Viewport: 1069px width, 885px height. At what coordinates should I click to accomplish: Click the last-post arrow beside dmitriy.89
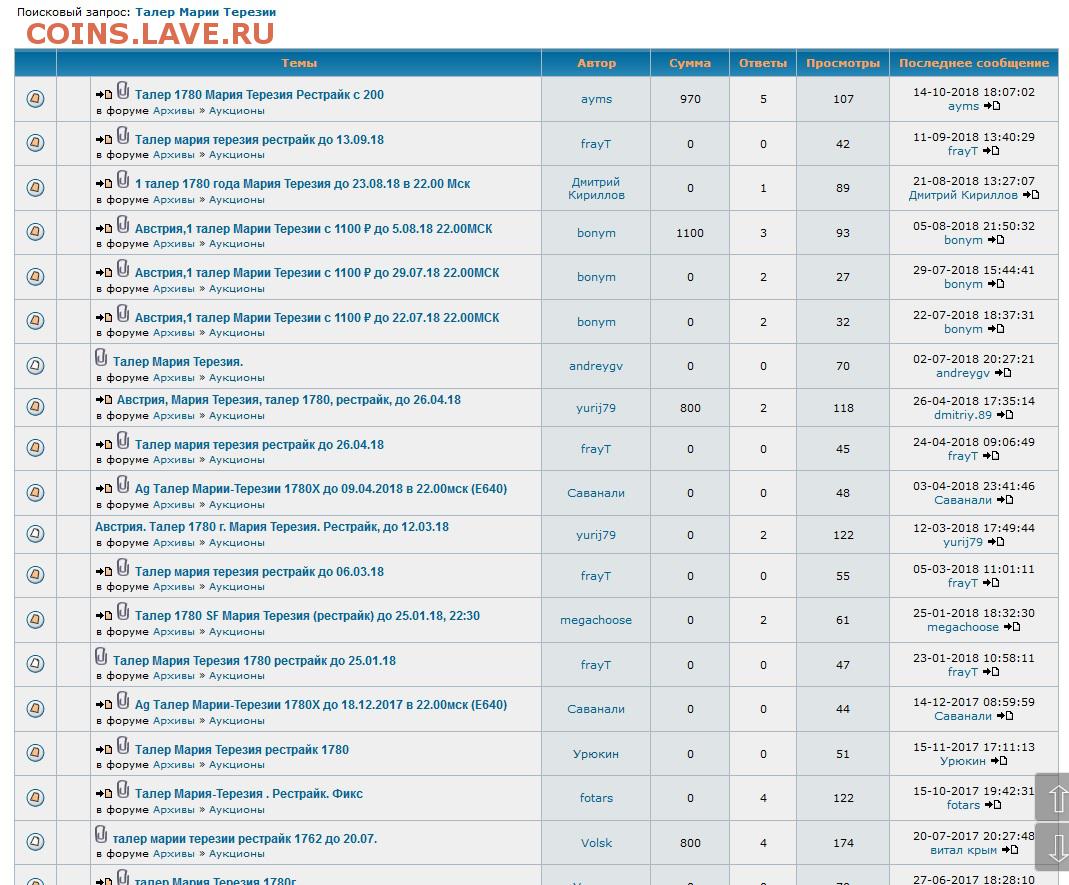[x=1006, y=415]
